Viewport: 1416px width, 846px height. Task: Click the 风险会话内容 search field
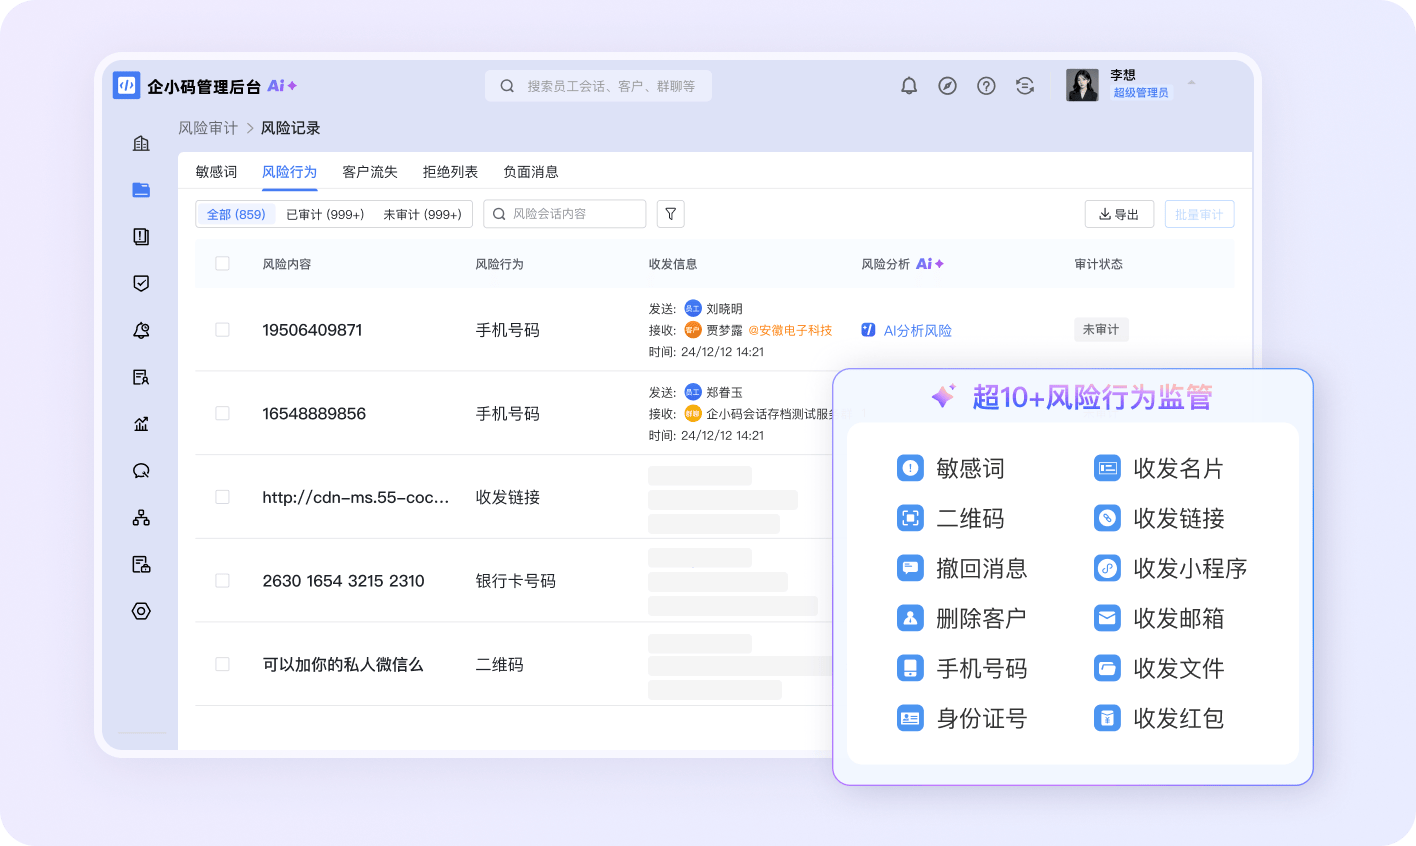click(x=565, y=214)
